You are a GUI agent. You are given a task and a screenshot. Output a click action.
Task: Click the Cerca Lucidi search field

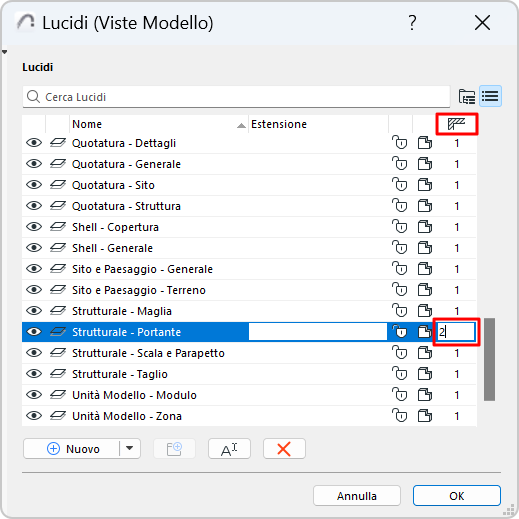pyautogui.click(x=236, y=97)
